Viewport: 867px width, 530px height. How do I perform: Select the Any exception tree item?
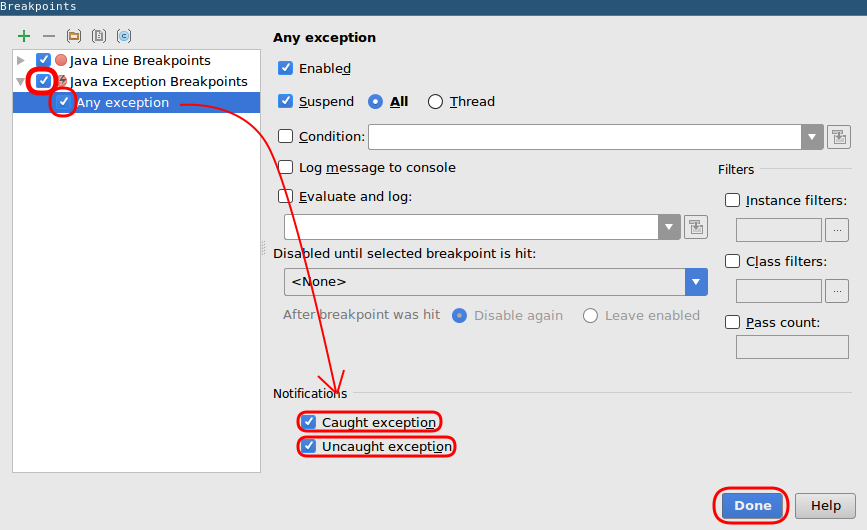122,102
